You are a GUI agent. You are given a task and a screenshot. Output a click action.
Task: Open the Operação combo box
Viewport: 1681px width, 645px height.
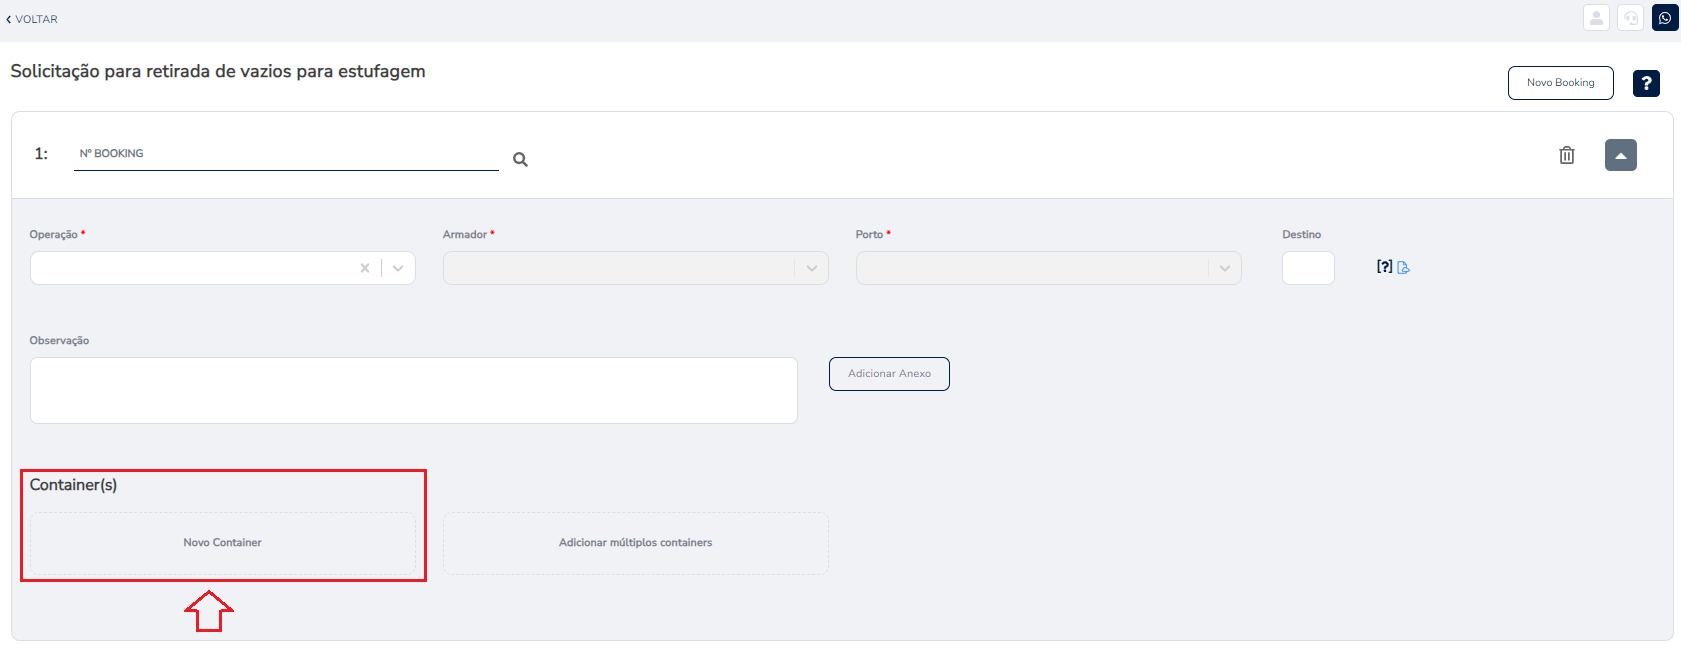point(222,268)
